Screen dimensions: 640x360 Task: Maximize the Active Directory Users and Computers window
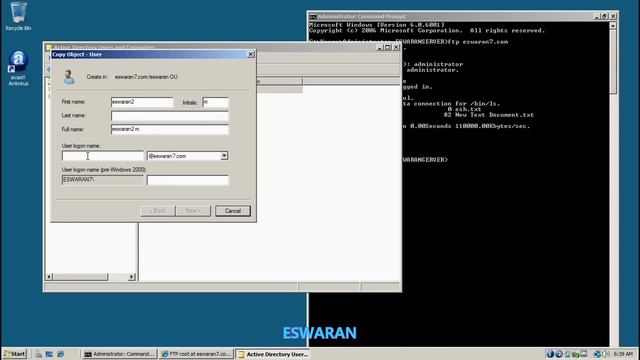[x=388, y=47]
